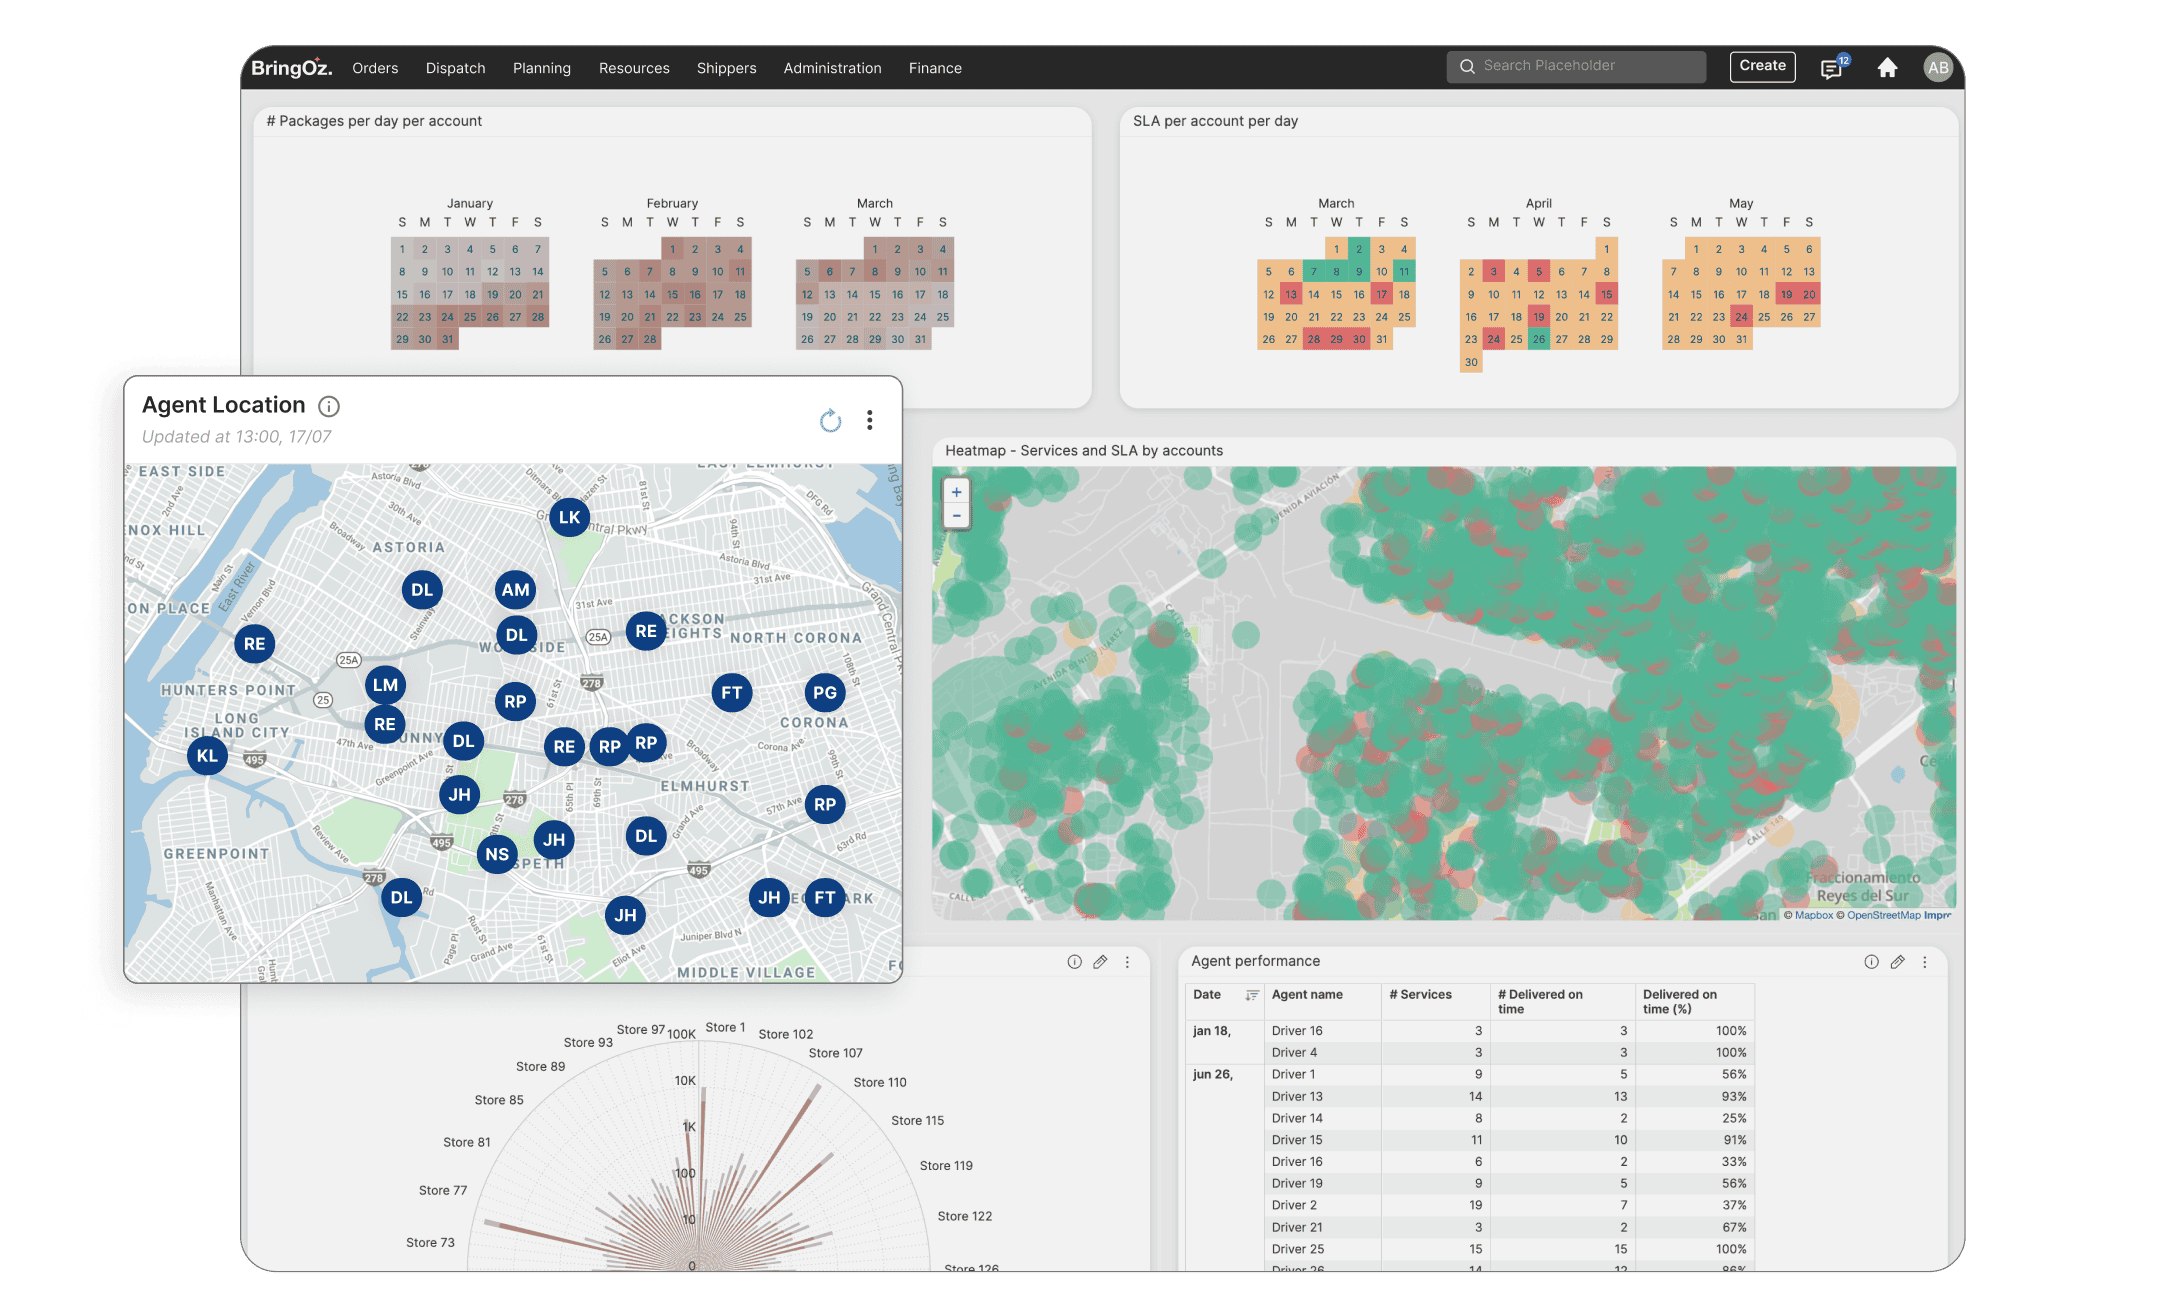Image resolution: width=2157 pixels, height=1307 pixels.
Task: Open the Resources menu
Action: (x=634, y=68)
